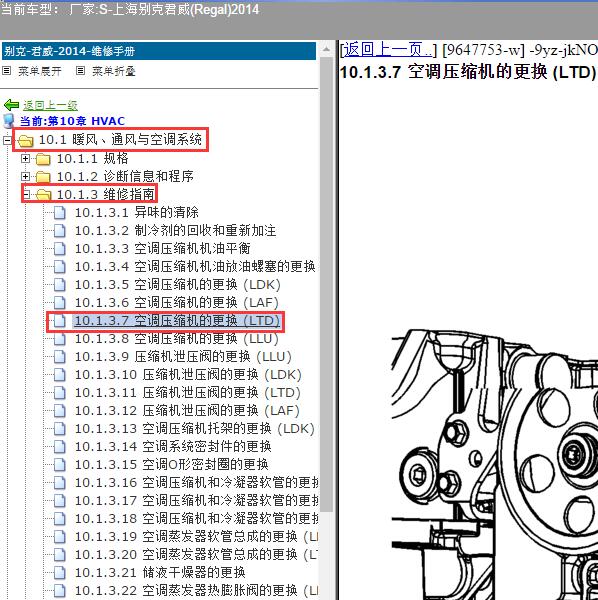Open 10.1.3.6 空调压缩机的更换 (LAF)

tap(176, 302)
